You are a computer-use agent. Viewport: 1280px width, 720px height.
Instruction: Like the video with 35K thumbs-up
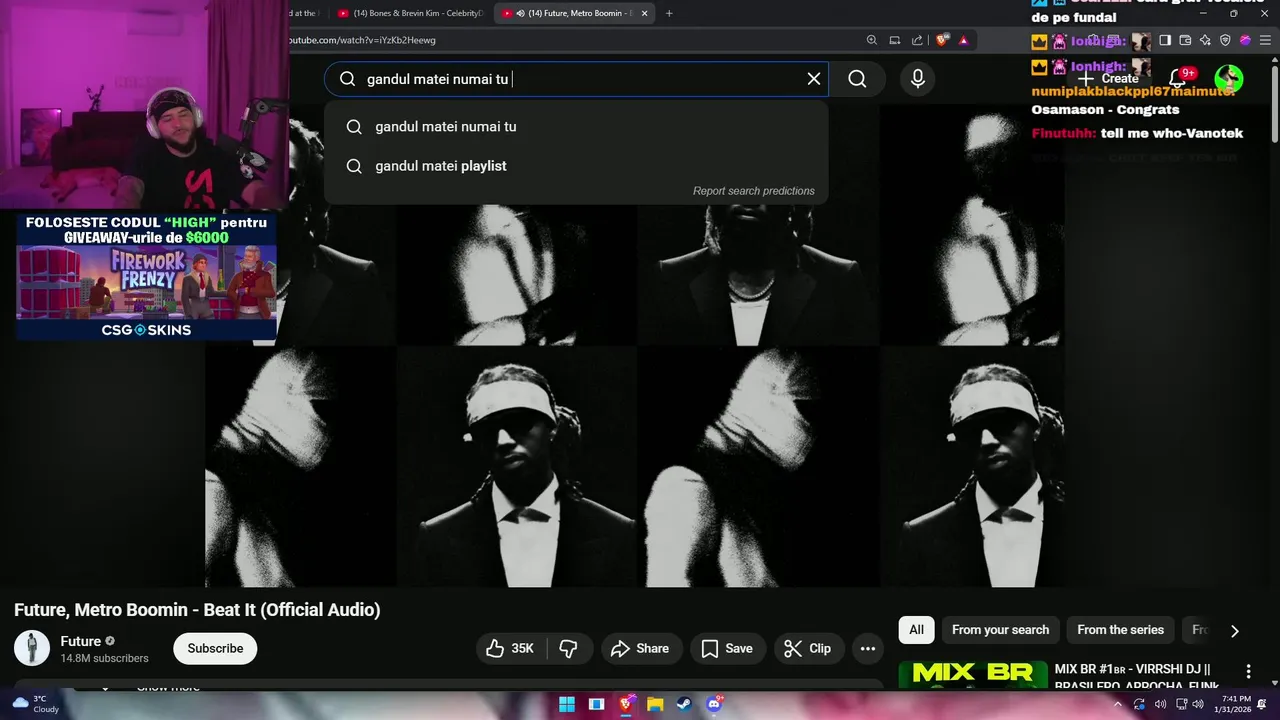point(510,649)
